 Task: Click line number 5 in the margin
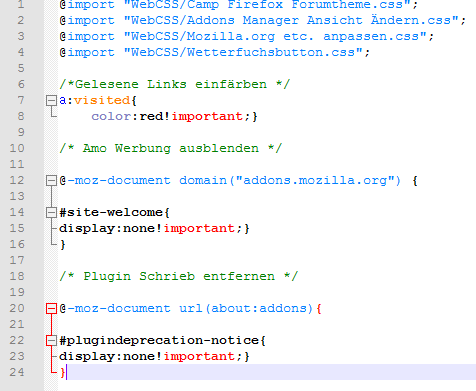21,68
